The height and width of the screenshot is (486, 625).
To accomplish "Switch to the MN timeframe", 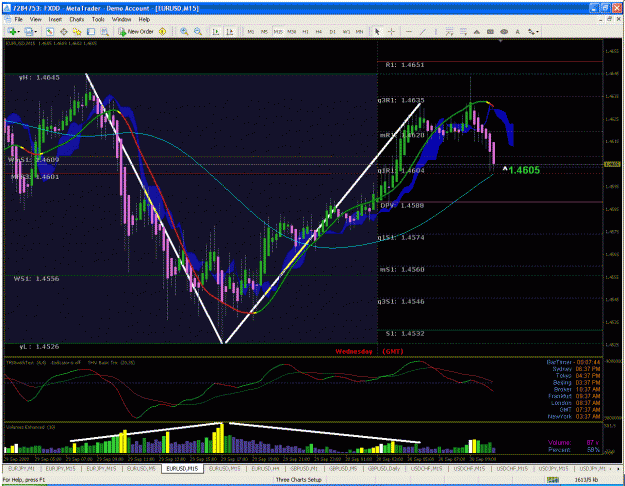I will coord(360,31).
